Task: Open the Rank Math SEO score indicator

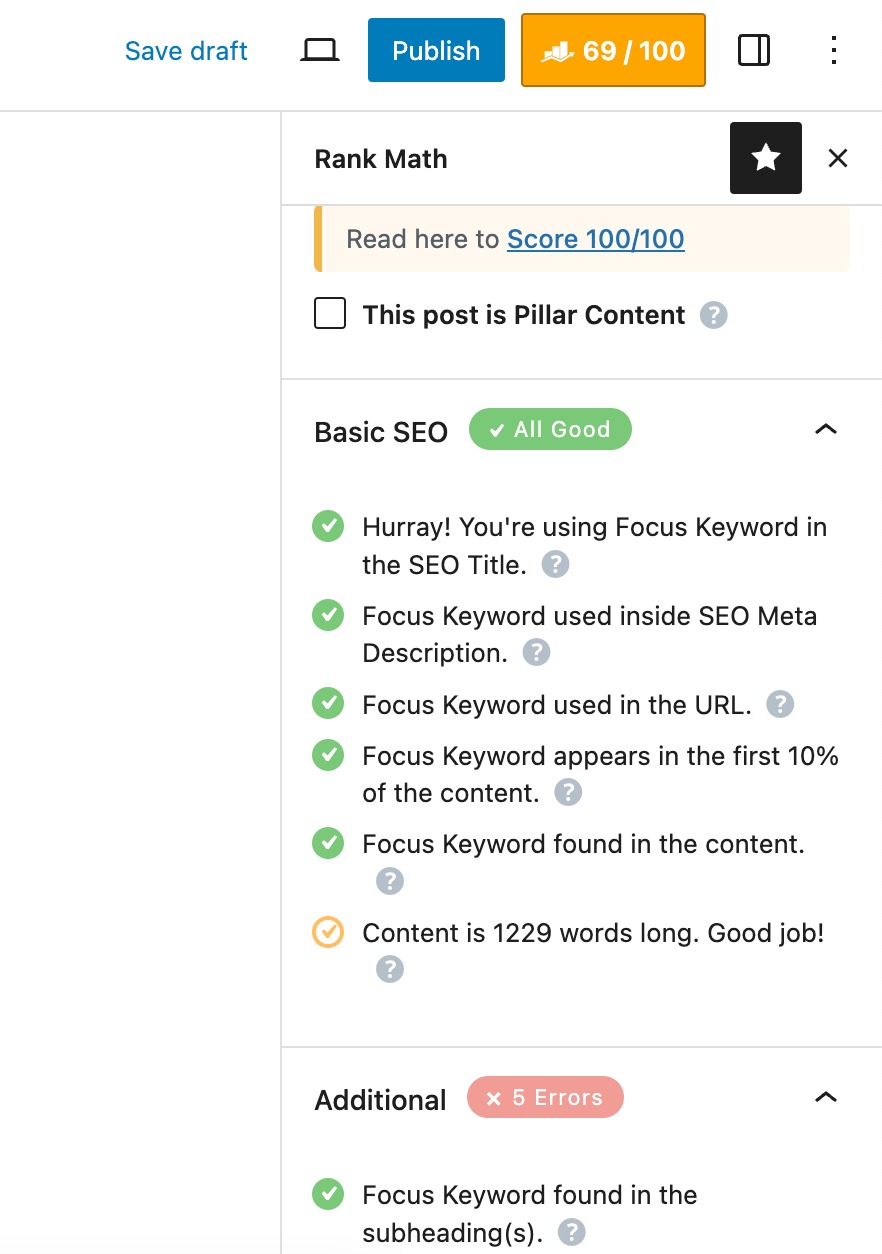Action: (613, 50)
